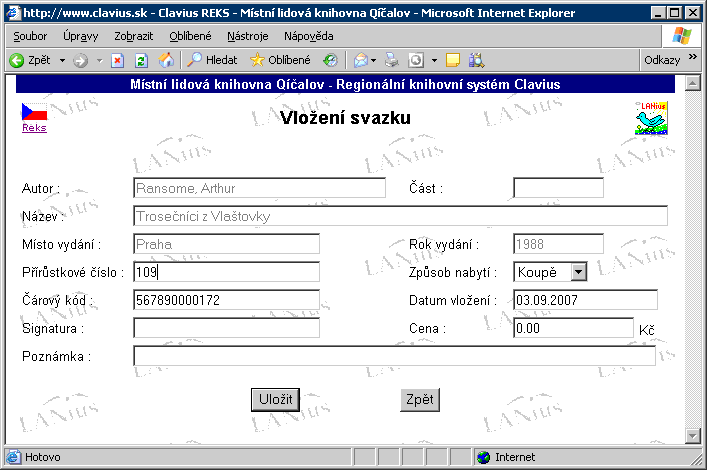This screenshot has width=707, height=470.
Task: Open the Způsob nabytí dropdown showing Koupě
Action: [x=550, y=272]
